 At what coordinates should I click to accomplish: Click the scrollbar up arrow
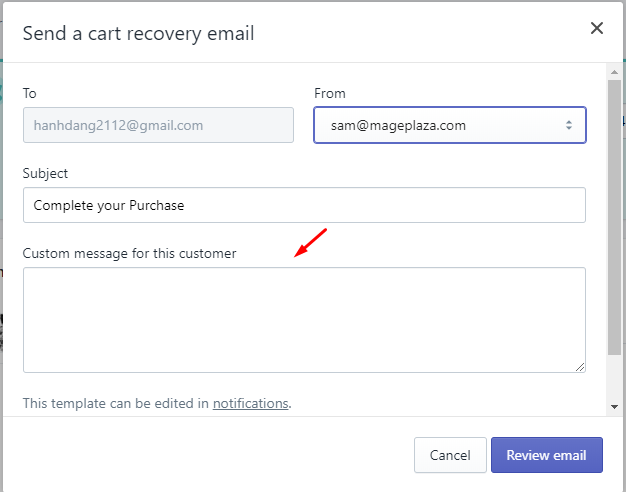pos(614,72)
